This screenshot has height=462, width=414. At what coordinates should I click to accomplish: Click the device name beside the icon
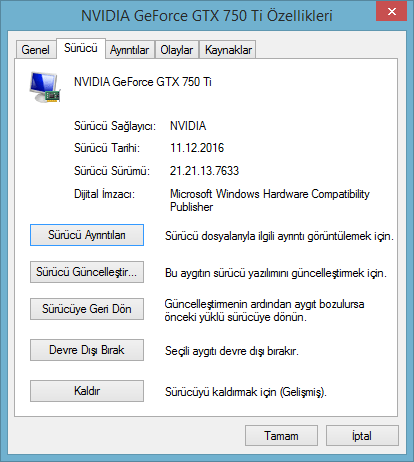tap(143, 82)
